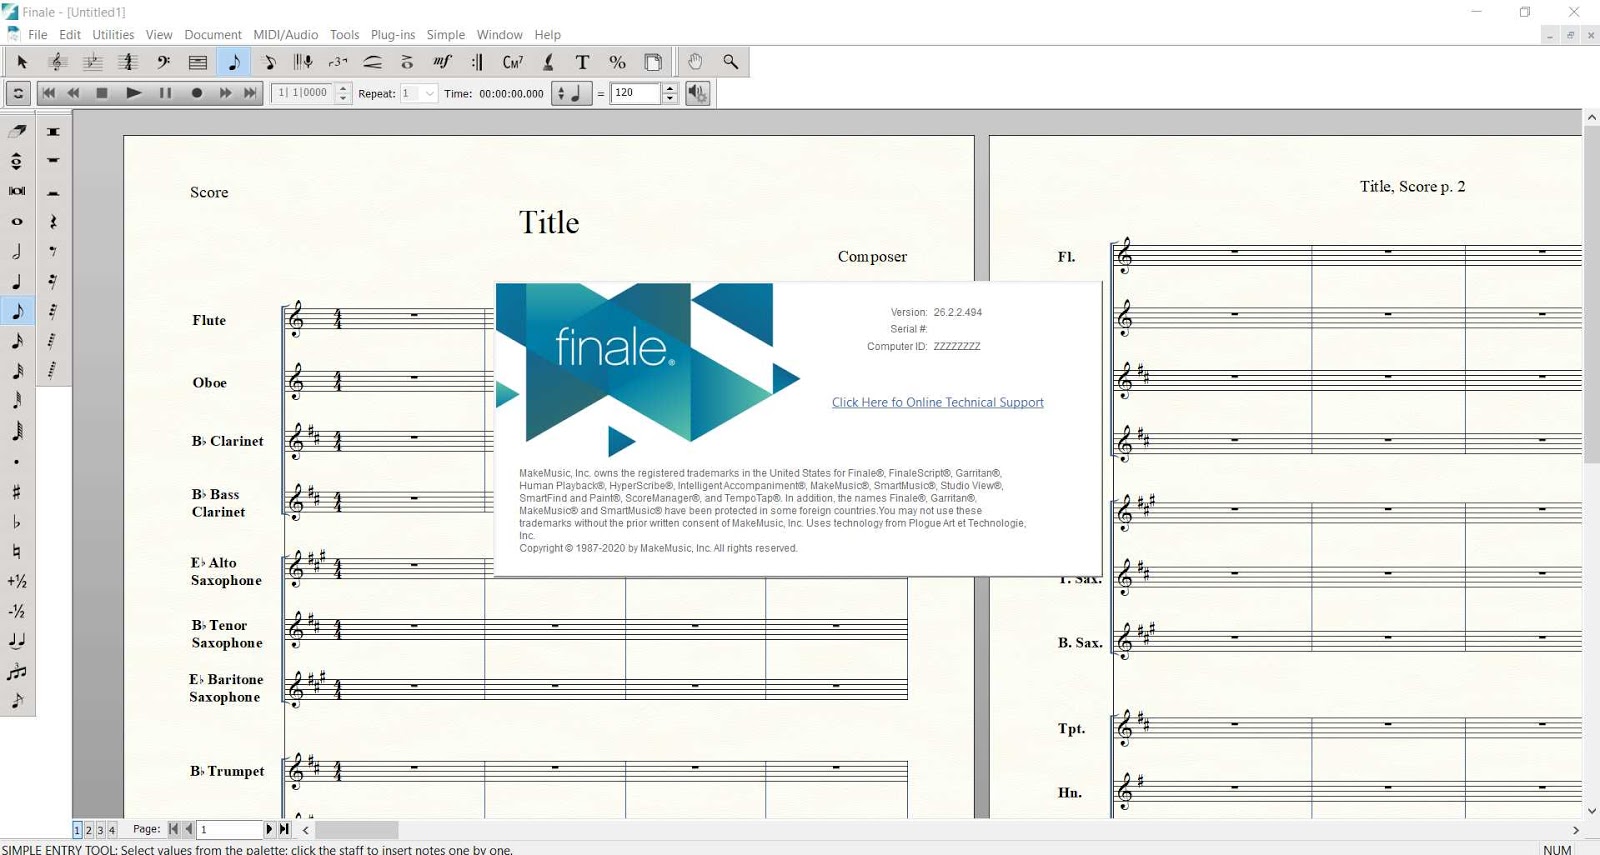Select the Zoom magnifier tool

coord(731,62)
